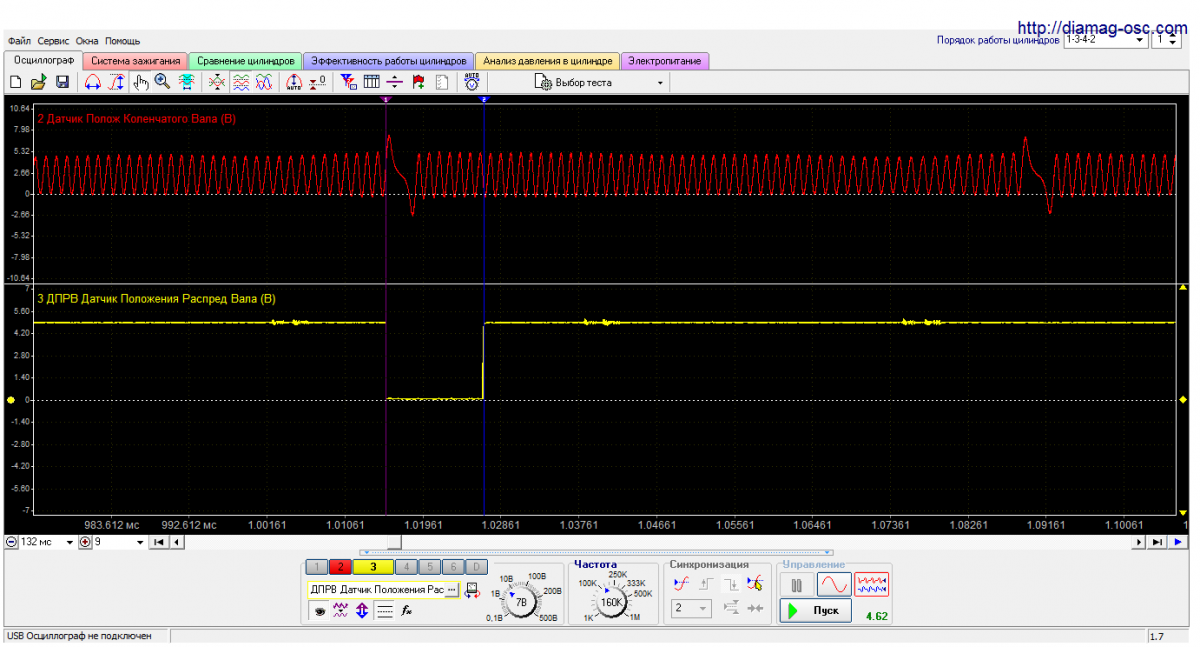Switch to Эффективность работы цилиндров tab
Screen dimensions: 1200x647
click(389, 61)
